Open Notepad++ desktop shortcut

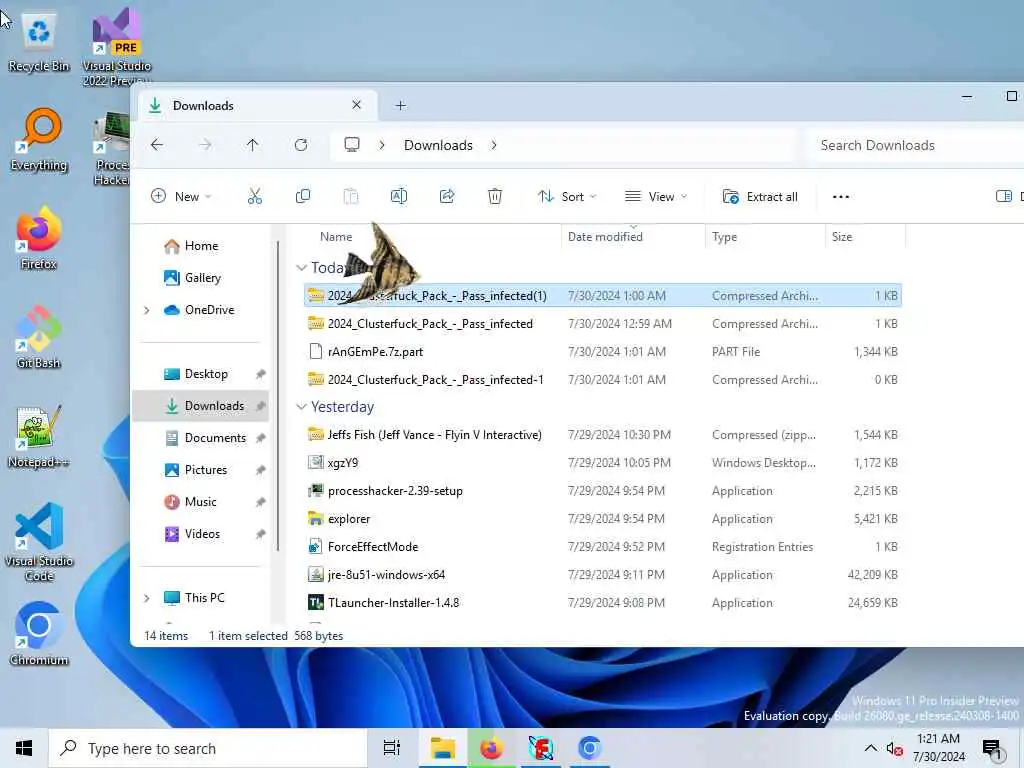point(39,436)
